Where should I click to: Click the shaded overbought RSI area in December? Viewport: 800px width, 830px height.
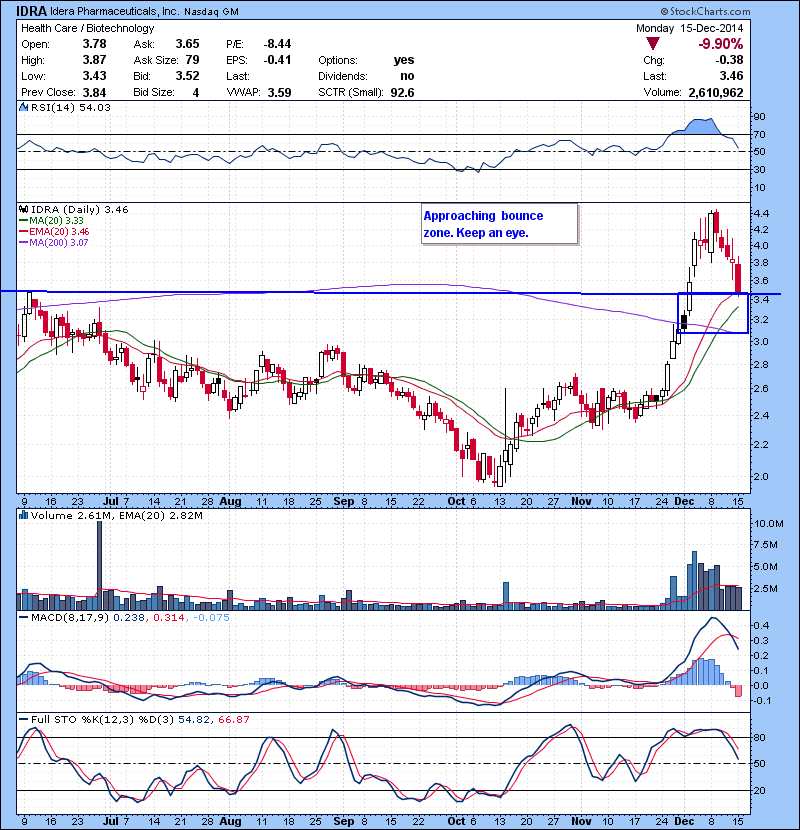pyautogui.click(x=698, y=126)
